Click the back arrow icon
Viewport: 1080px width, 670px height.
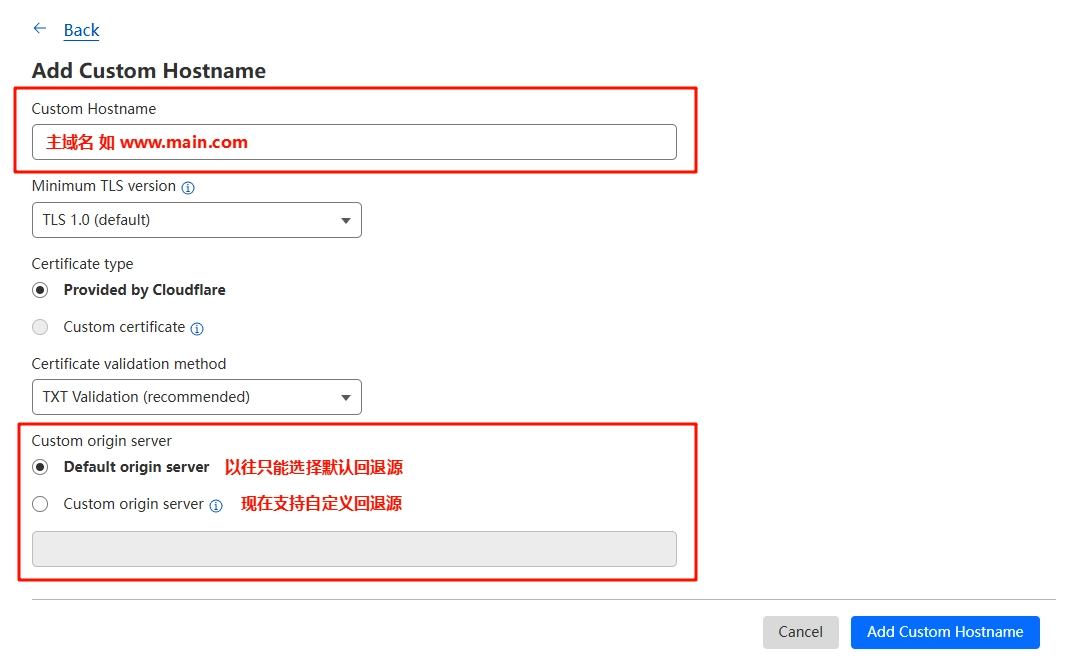40,29
